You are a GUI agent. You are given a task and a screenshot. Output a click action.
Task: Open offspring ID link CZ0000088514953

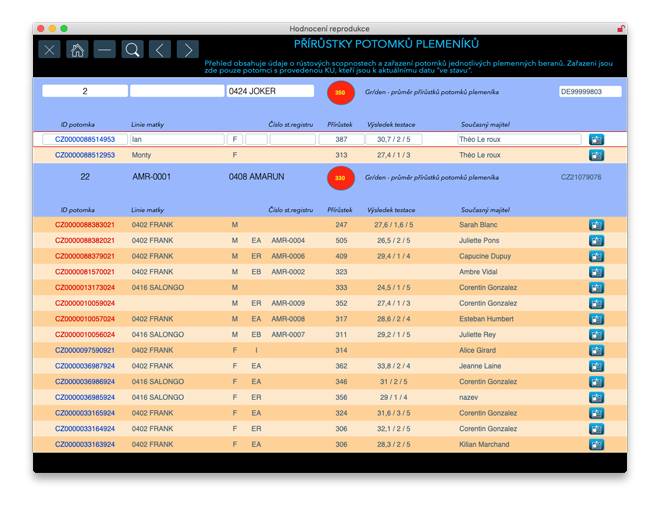84,139
